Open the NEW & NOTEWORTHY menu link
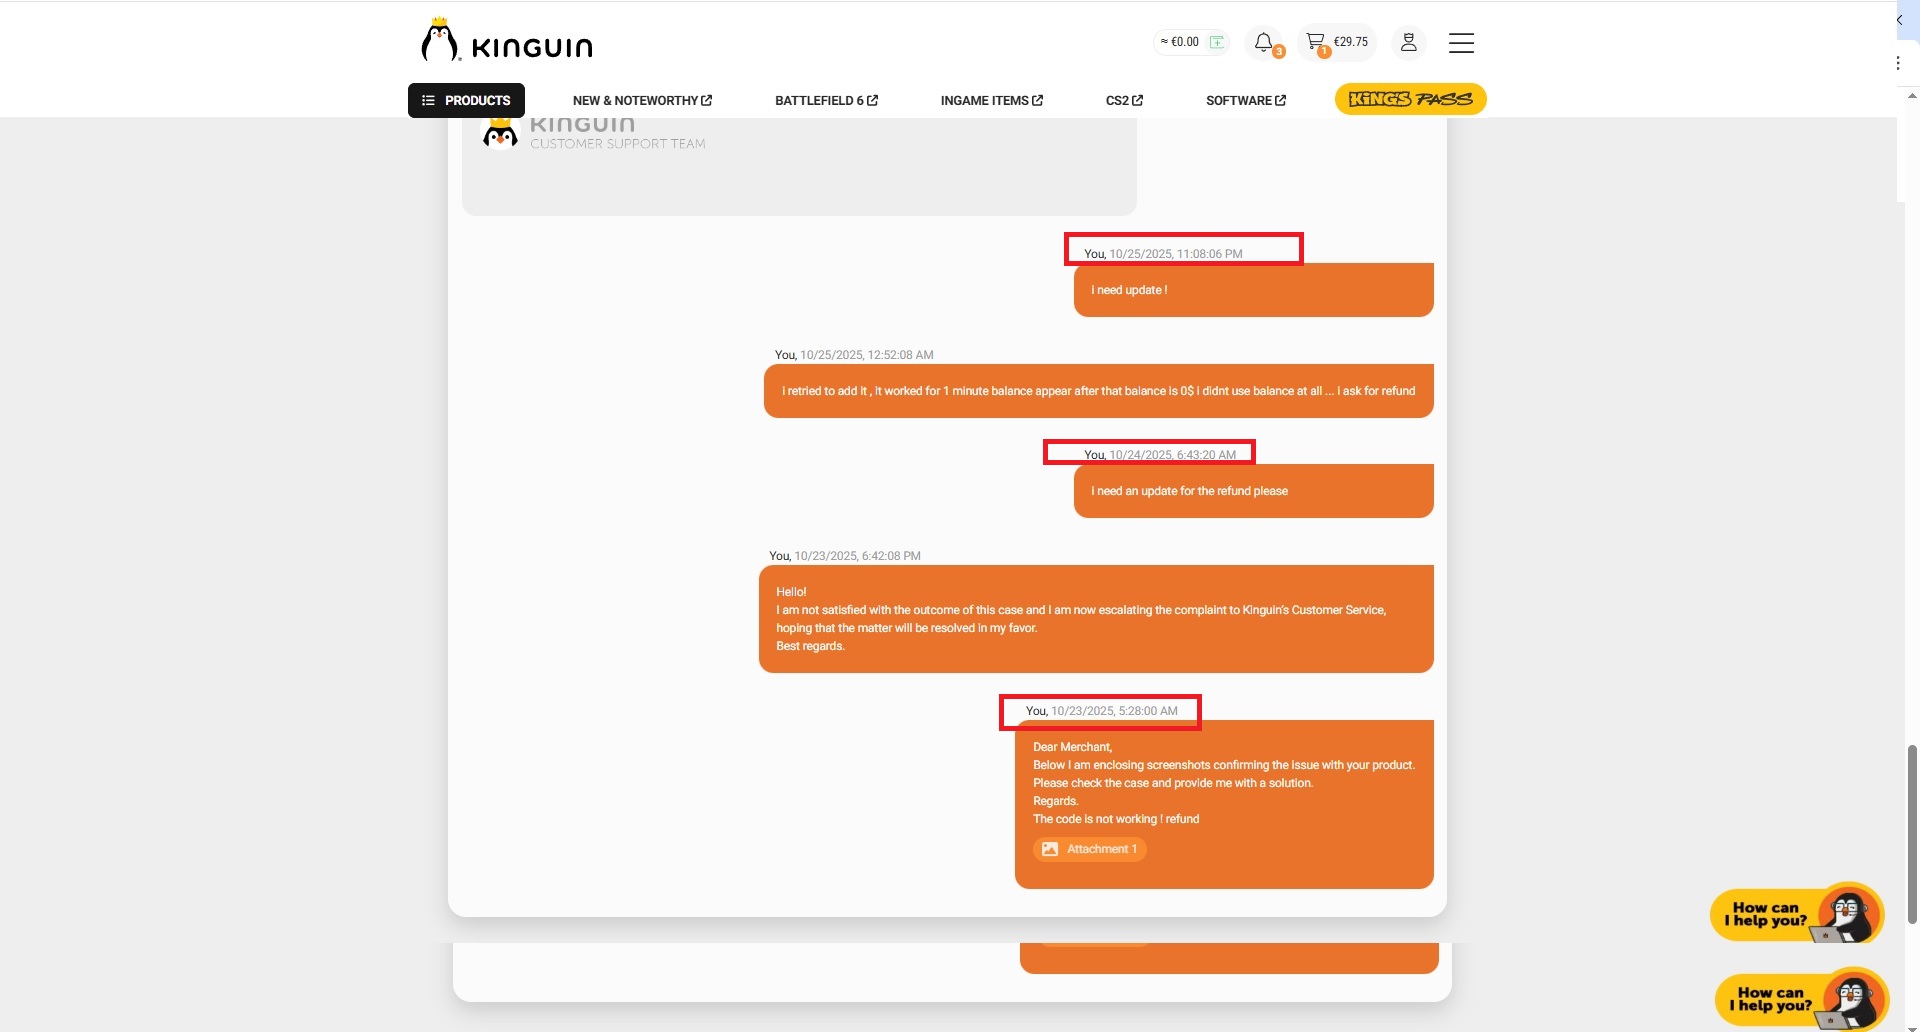The height and width of the screenshot is (1032, 1920). click(642, 100)
